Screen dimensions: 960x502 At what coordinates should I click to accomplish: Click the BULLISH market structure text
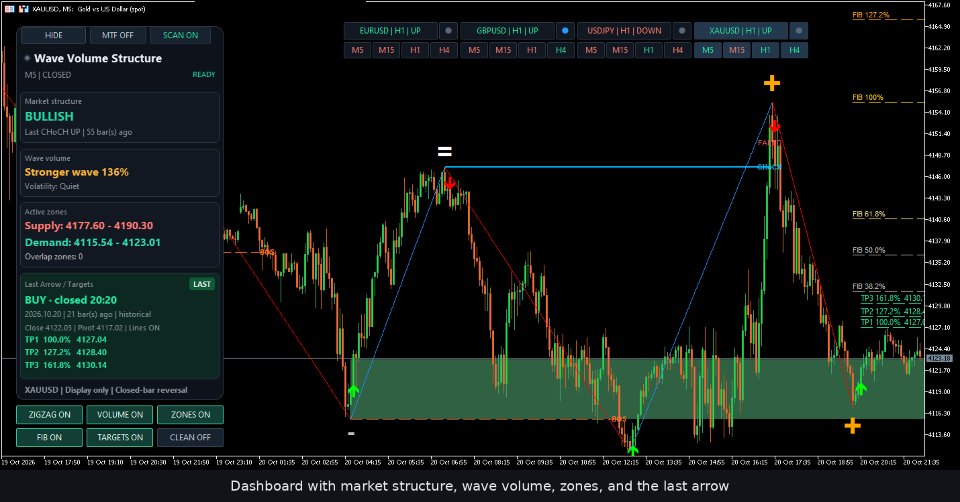pos(49,116)
